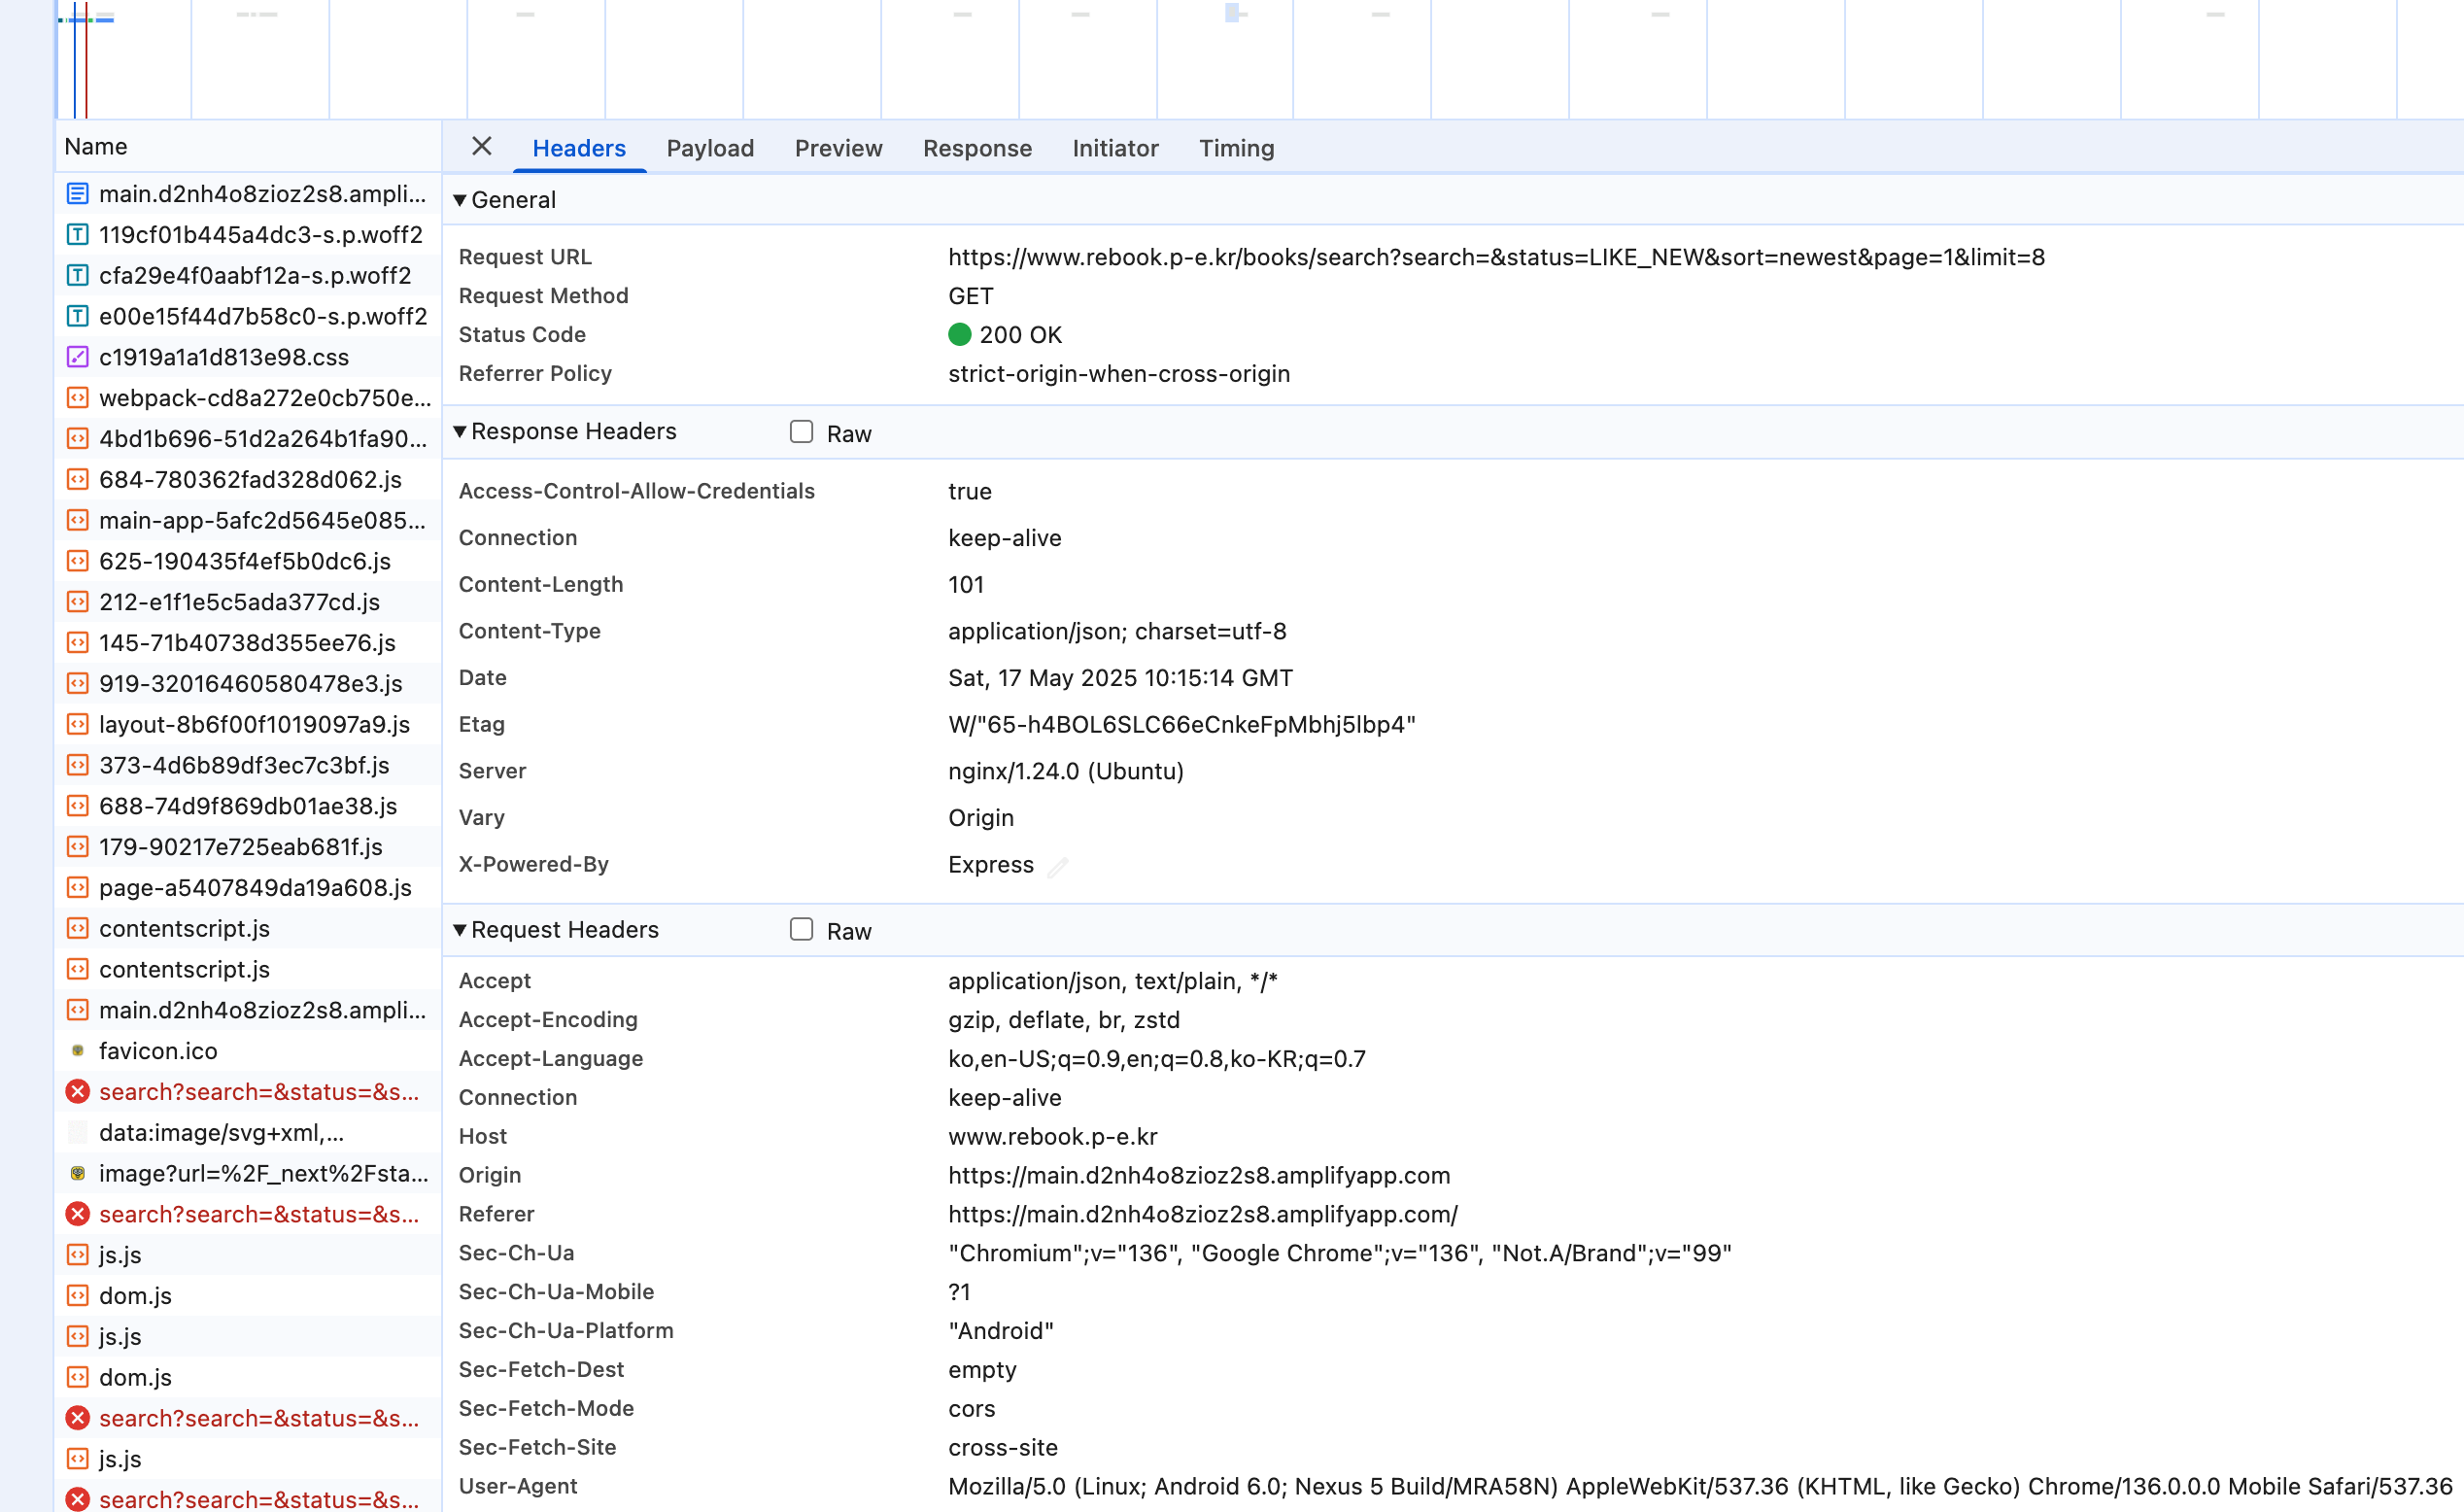Open the Response tab
2464x1512 pixels.
(977, 148)
